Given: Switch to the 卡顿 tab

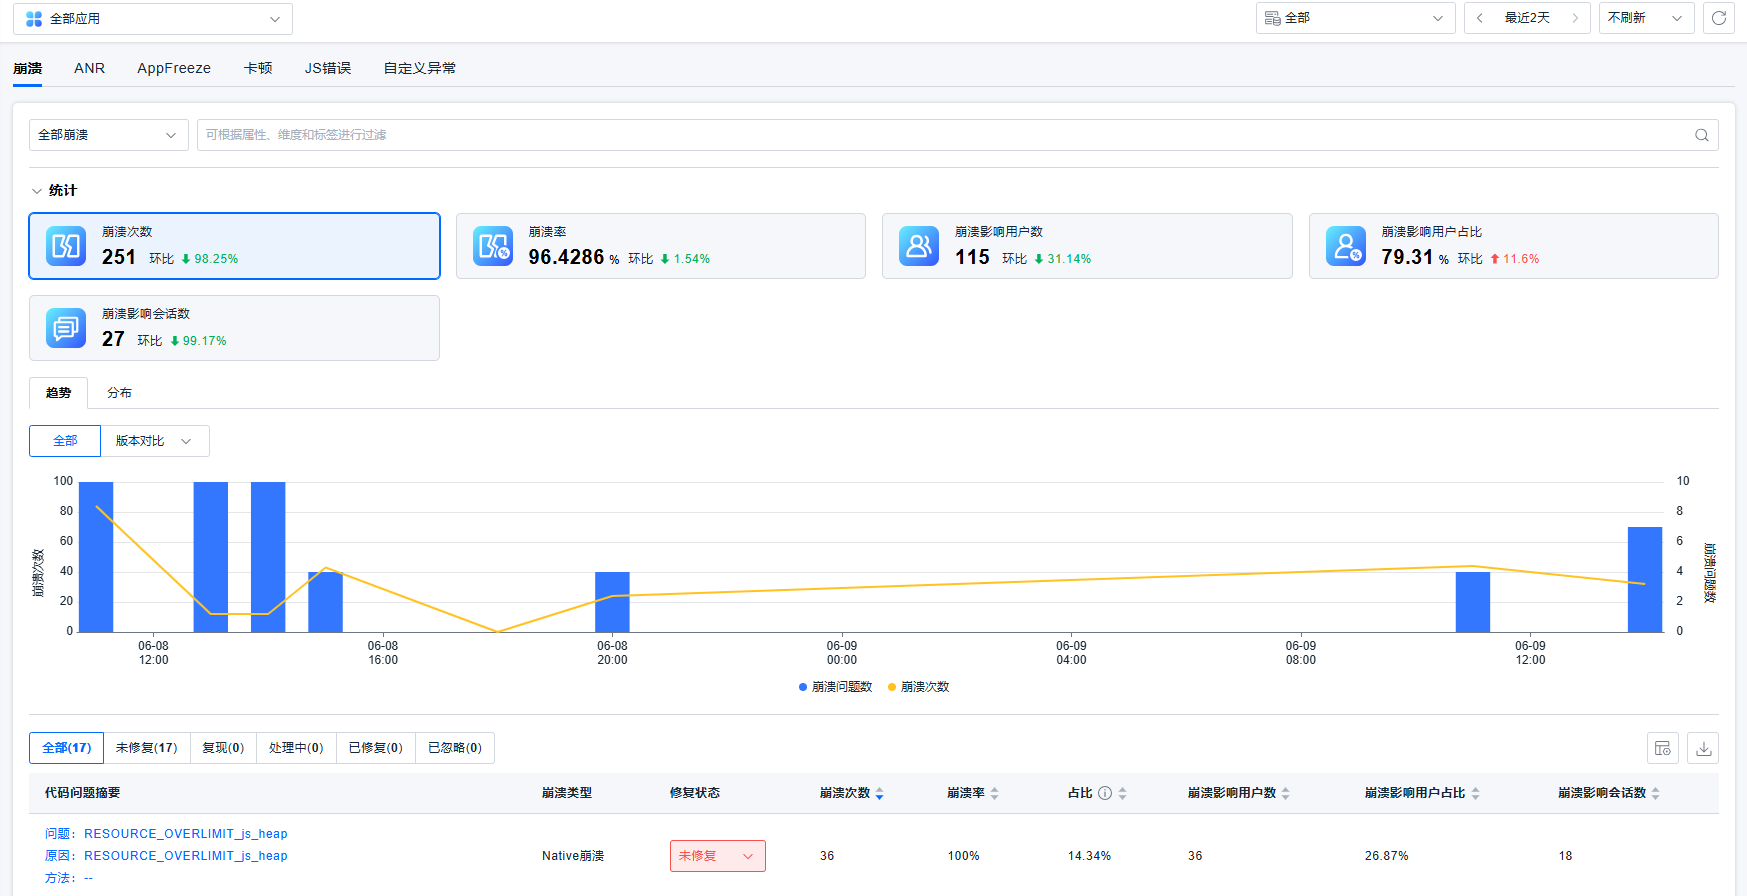Looking at the screenshot, I should click(258, 68).
